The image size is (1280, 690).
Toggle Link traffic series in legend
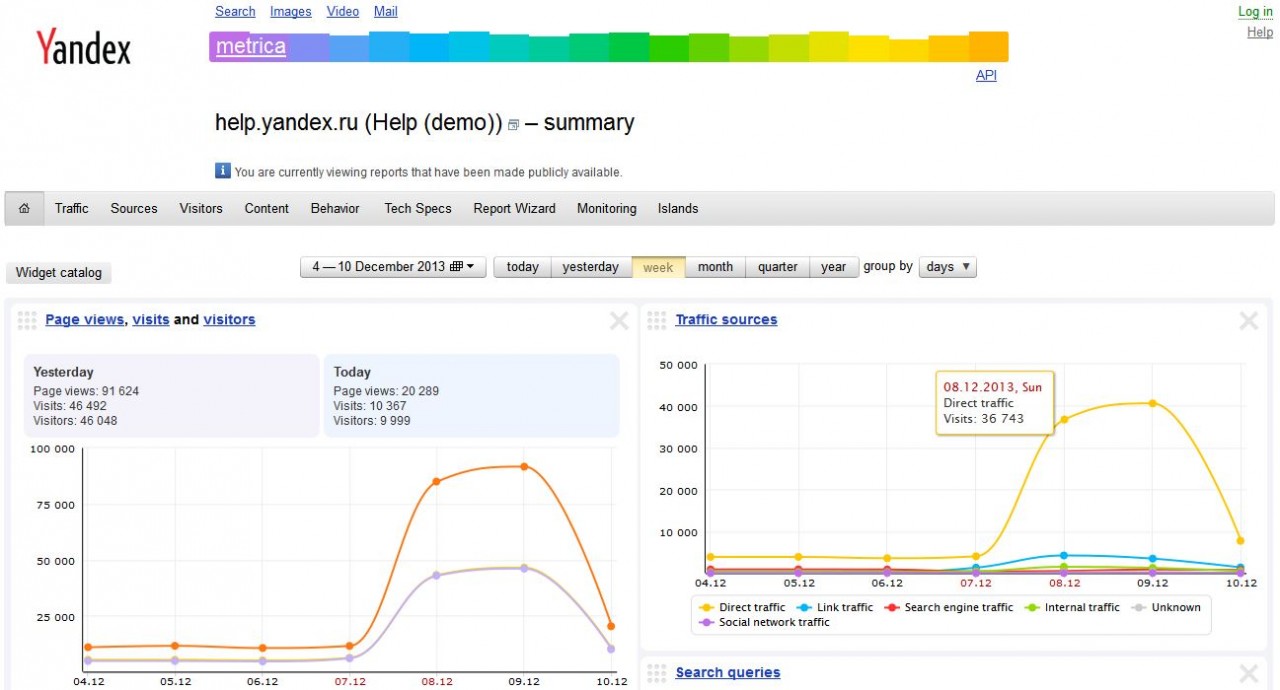pyautogui.click(x=835, y=607)
